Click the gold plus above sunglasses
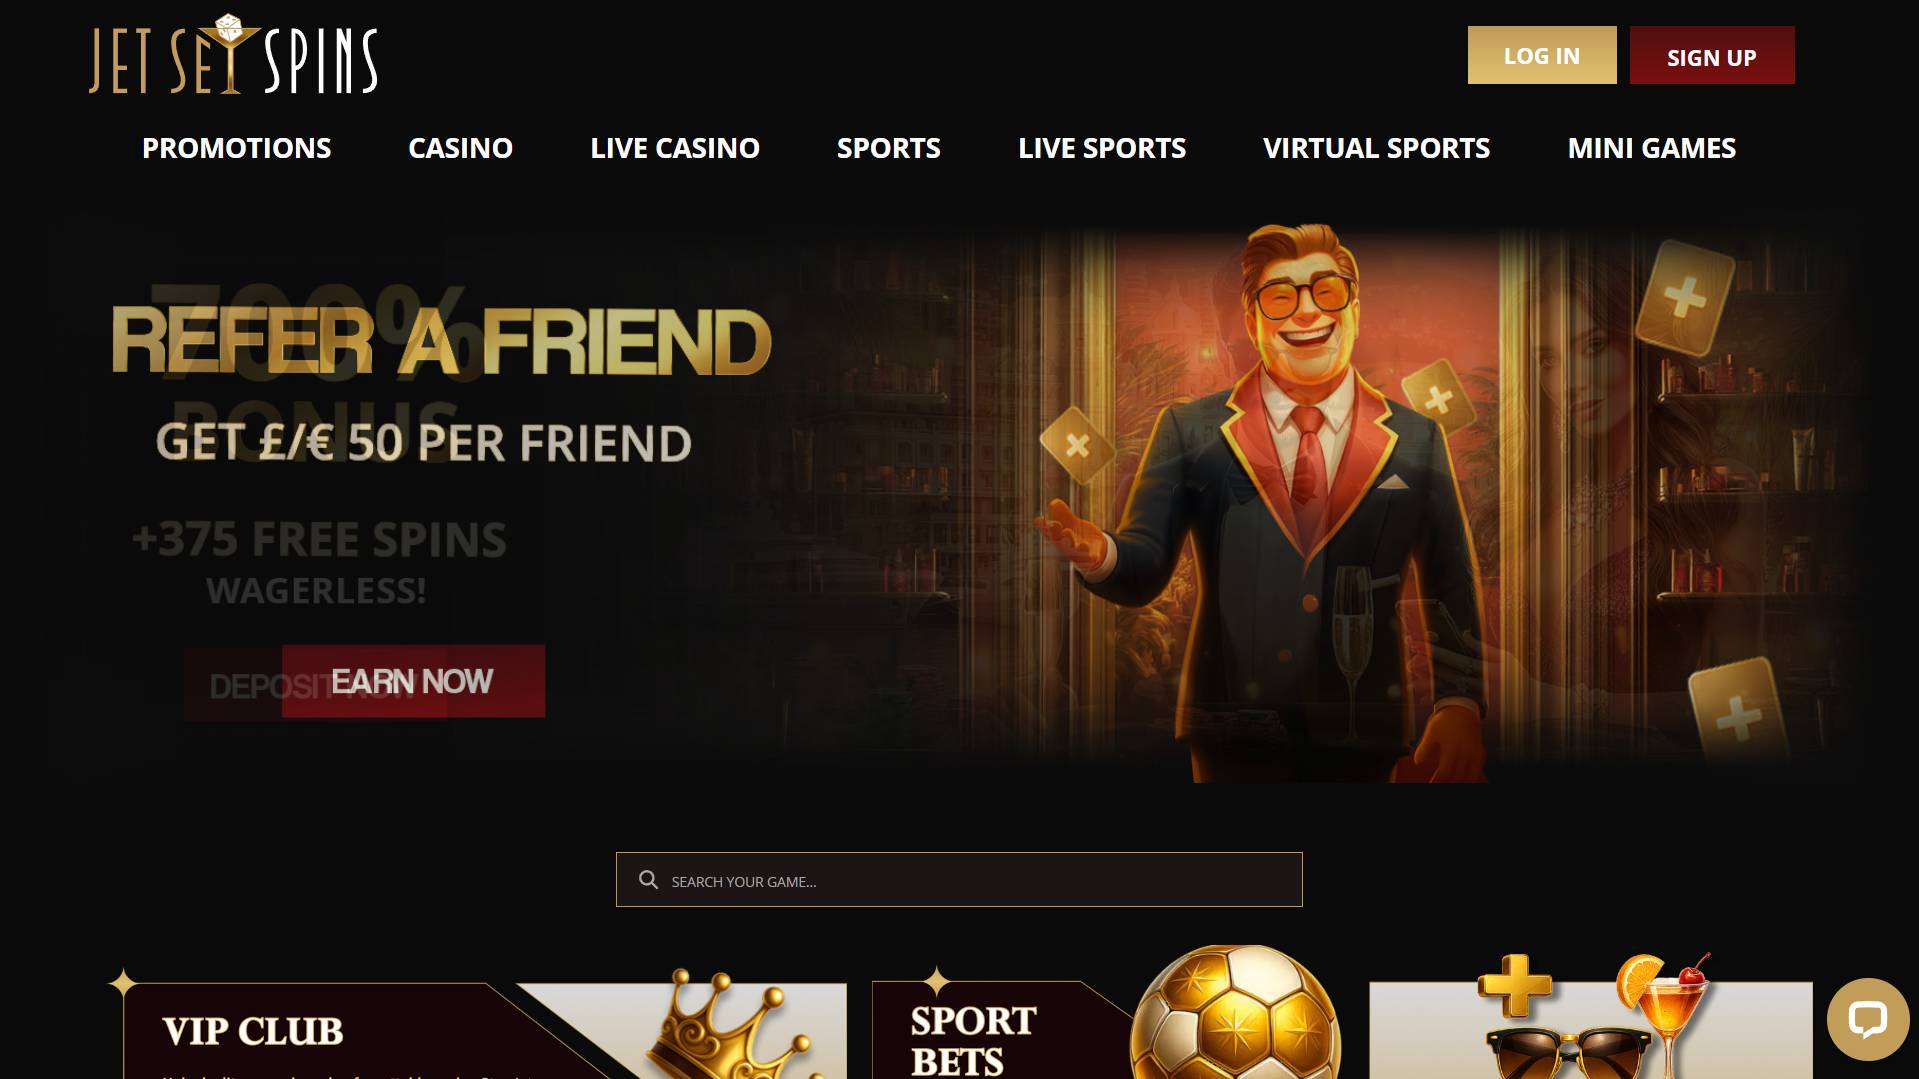This screenshot has height=1079, width=1919. pyautogui.click(x=1515, y=986)
